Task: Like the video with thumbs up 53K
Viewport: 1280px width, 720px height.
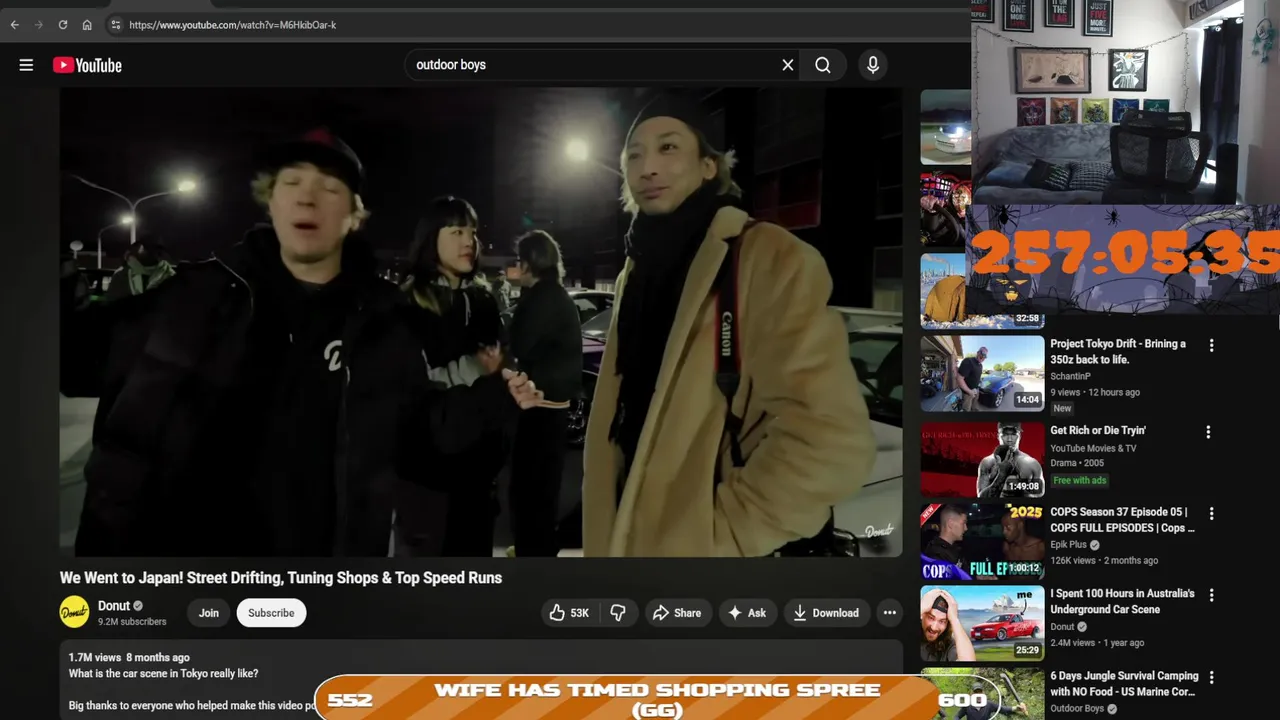Action: pos(569,613)
